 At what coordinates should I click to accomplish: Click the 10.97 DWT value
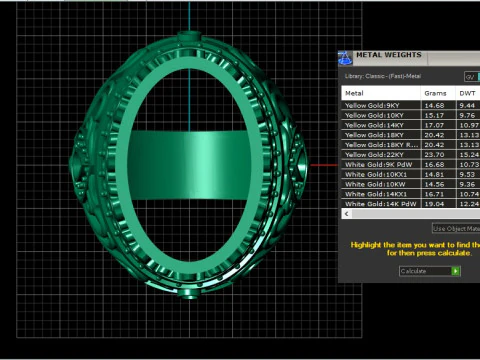(469, 126)
